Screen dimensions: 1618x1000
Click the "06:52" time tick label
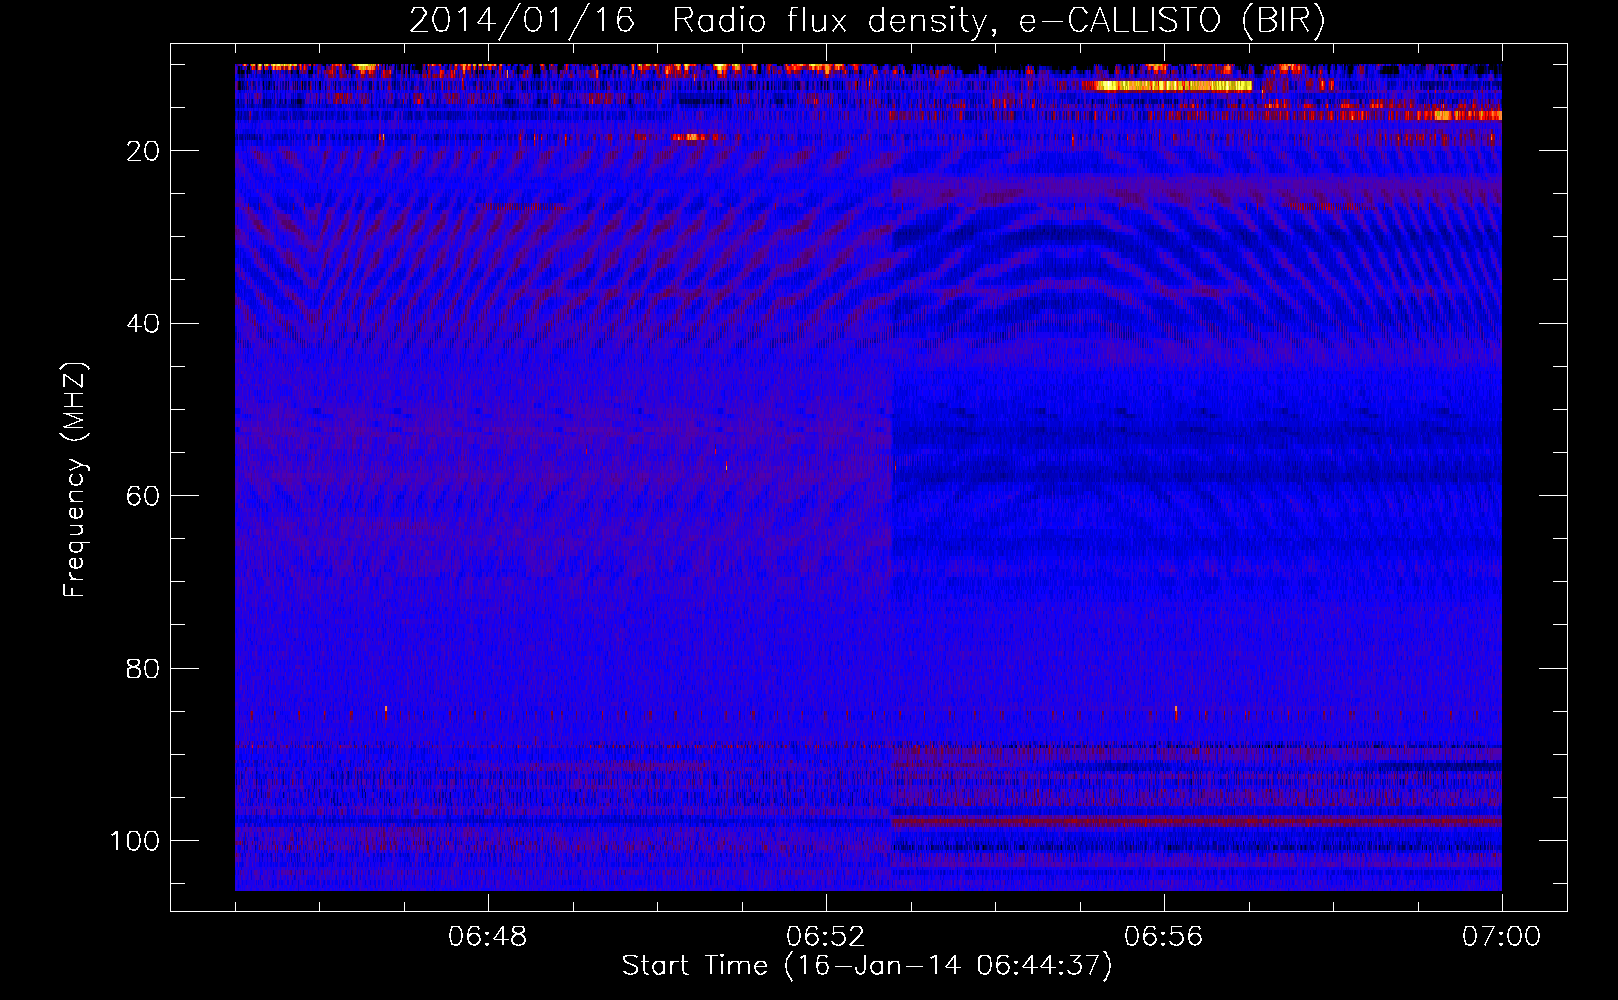[826, 937]
